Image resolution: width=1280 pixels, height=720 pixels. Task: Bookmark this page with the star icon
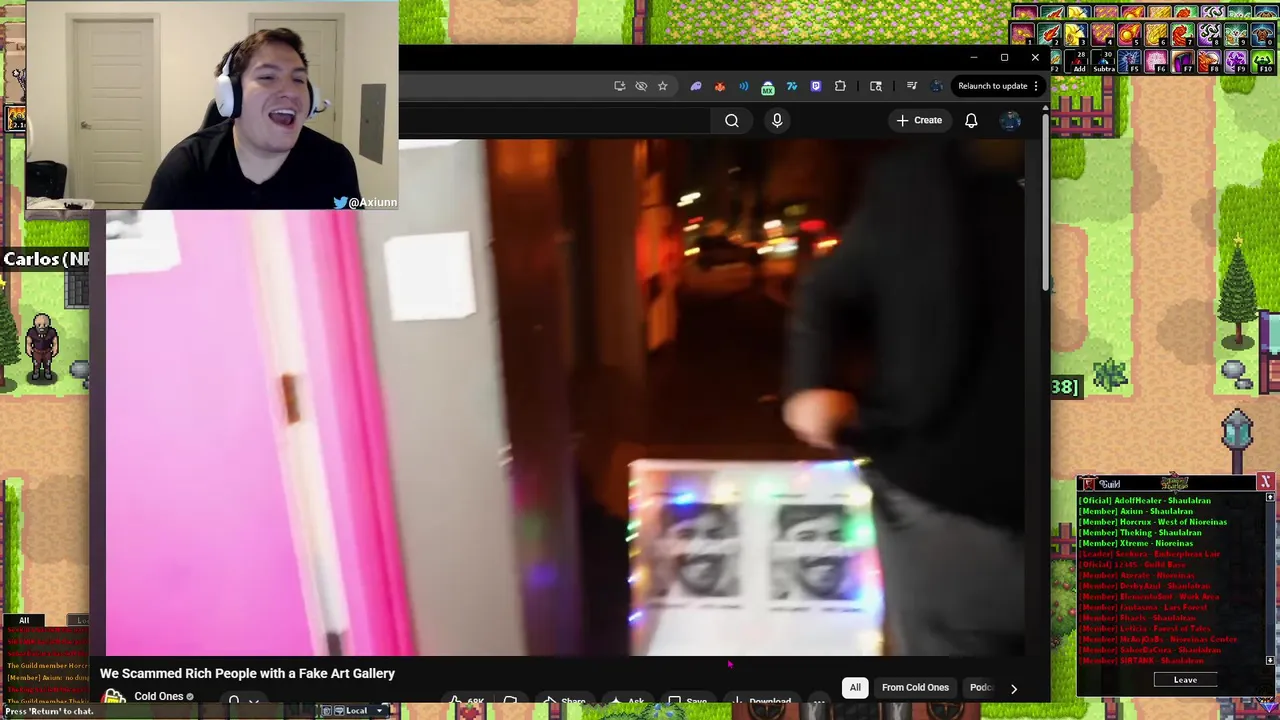[662, 86]
